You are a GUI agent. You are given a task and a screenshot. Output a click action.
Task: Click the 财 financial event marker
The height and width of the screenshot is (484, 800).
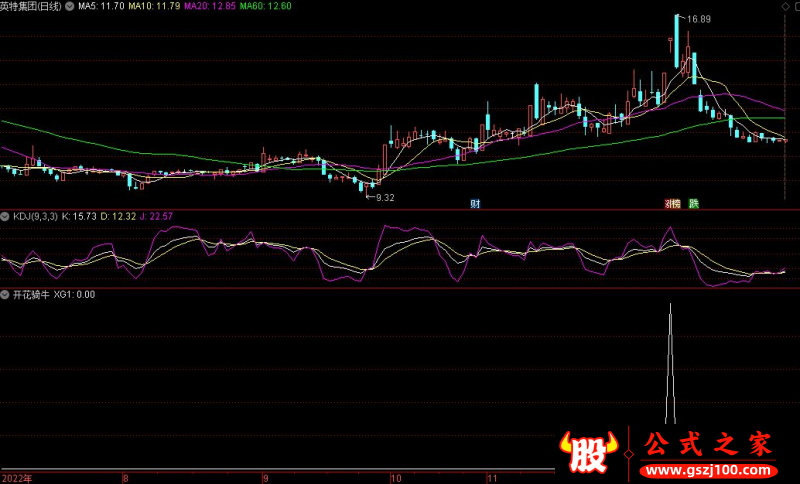(476, 204)
